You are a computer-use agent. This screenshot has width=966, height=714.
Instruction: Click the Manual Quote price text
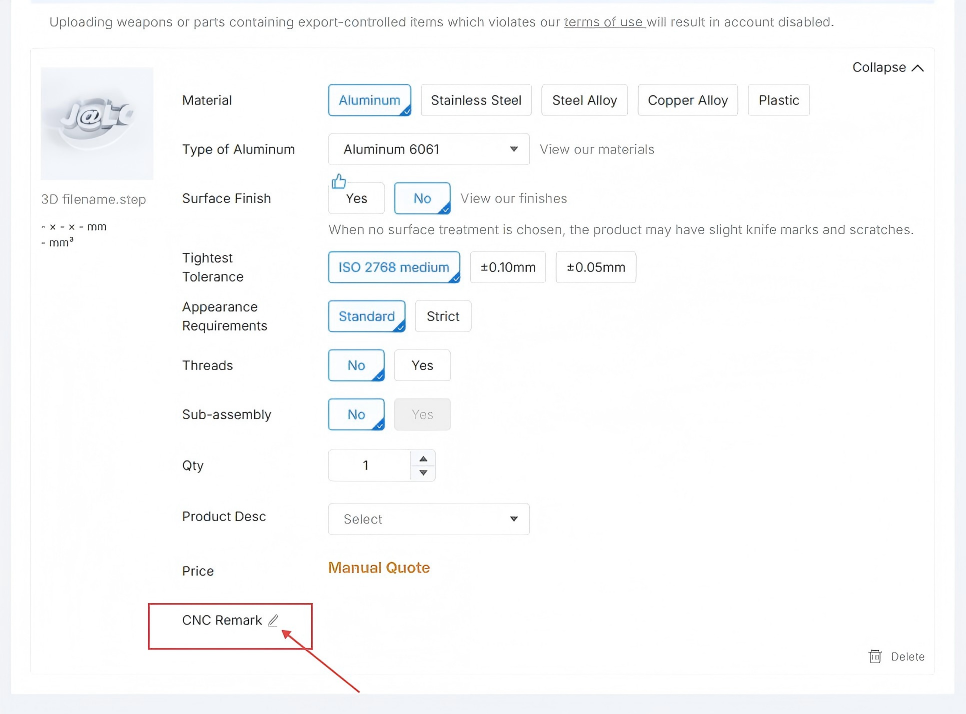[379, 567]
